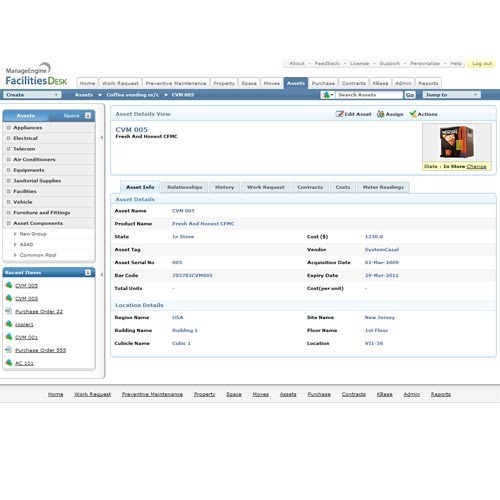
Task: Expand the Air Conditioners category
Action: click(9, 159)
